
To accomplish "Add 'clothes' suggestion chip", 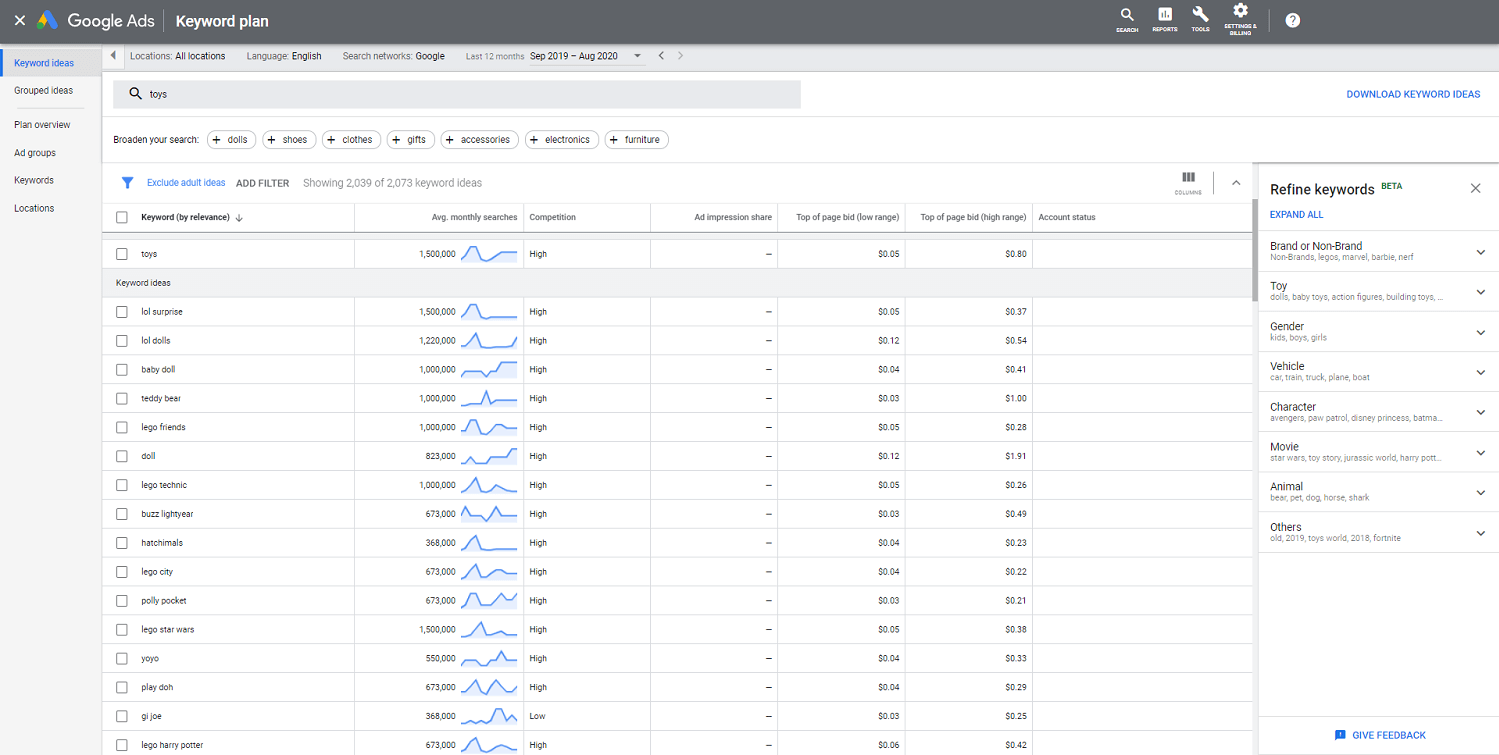I will point(351,140).
